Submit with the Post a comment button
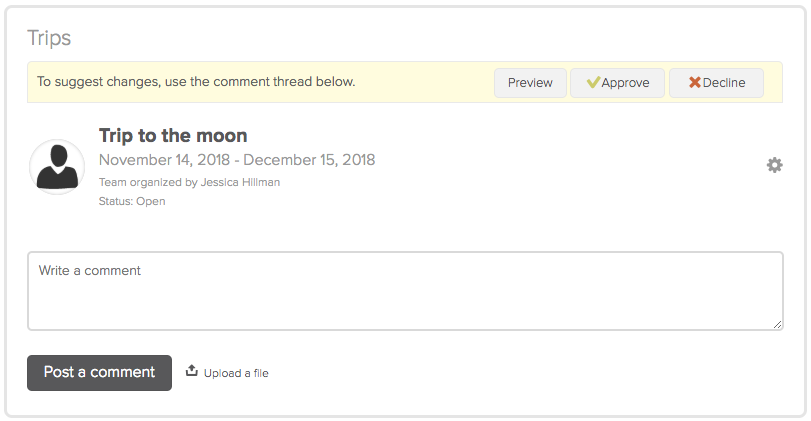Image resolution: width=811 pixels, height=421 pixels. pos(99,372)
